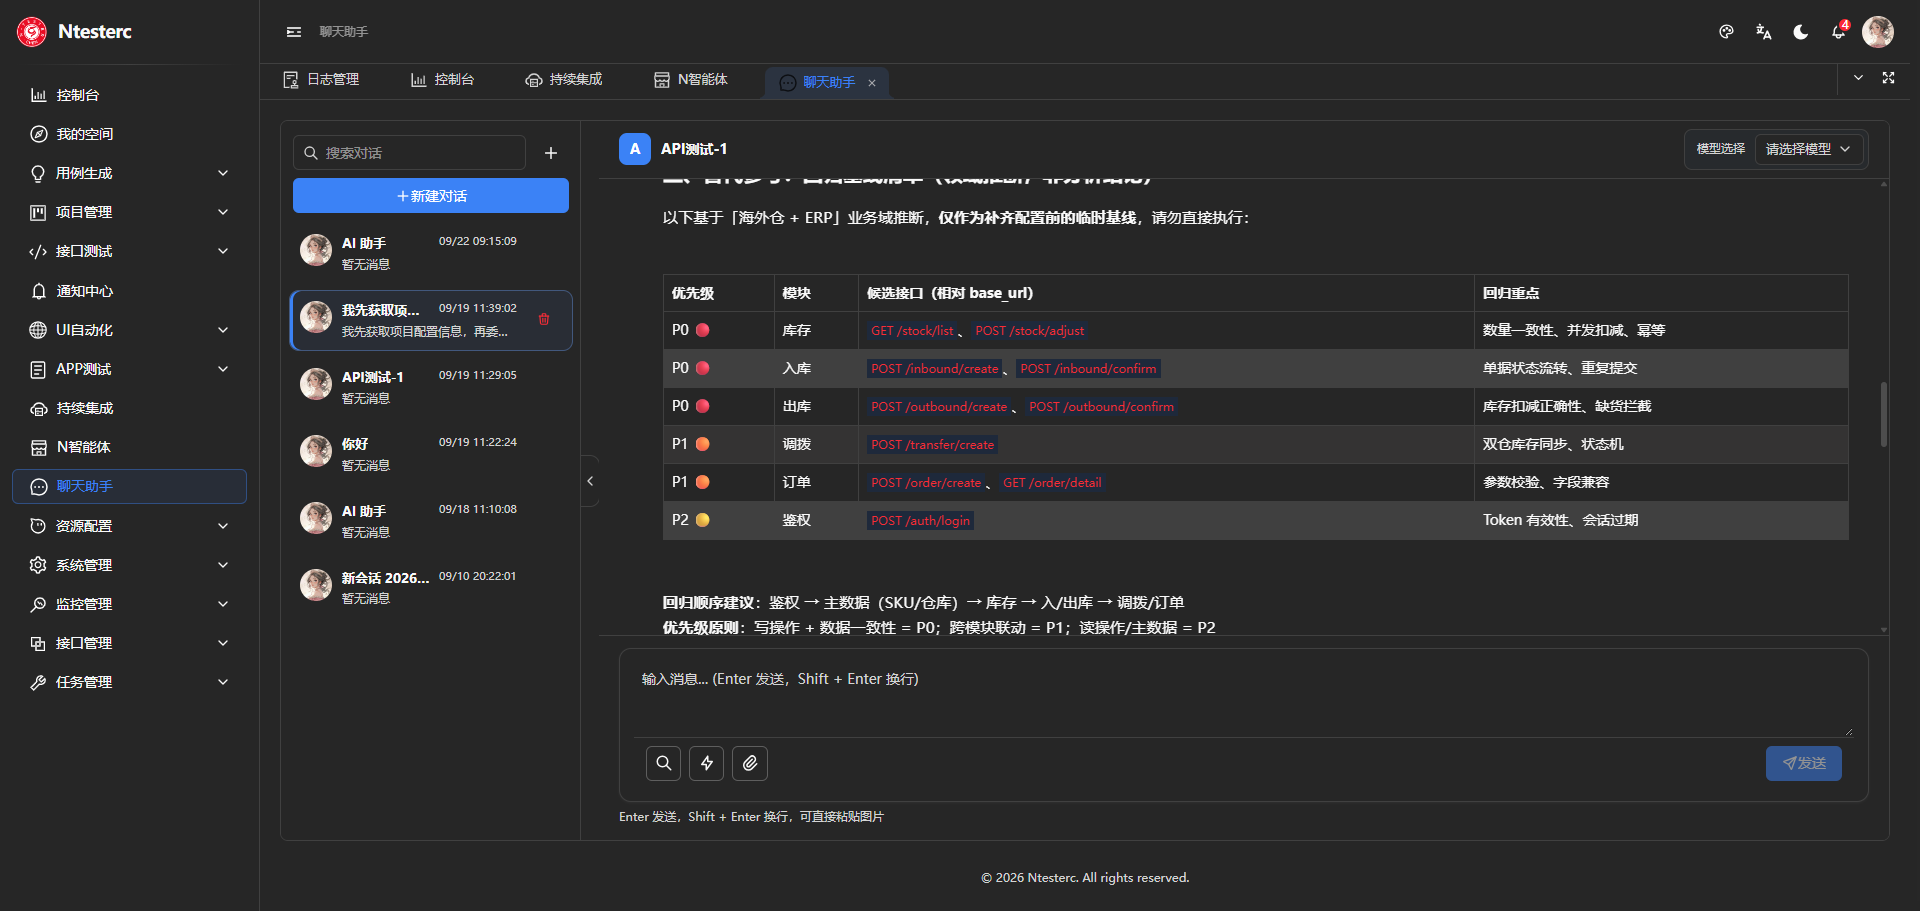Toggle fullscreen content icon
This screenshot has width=1920, height=911.
click(x=1888, y=78)
